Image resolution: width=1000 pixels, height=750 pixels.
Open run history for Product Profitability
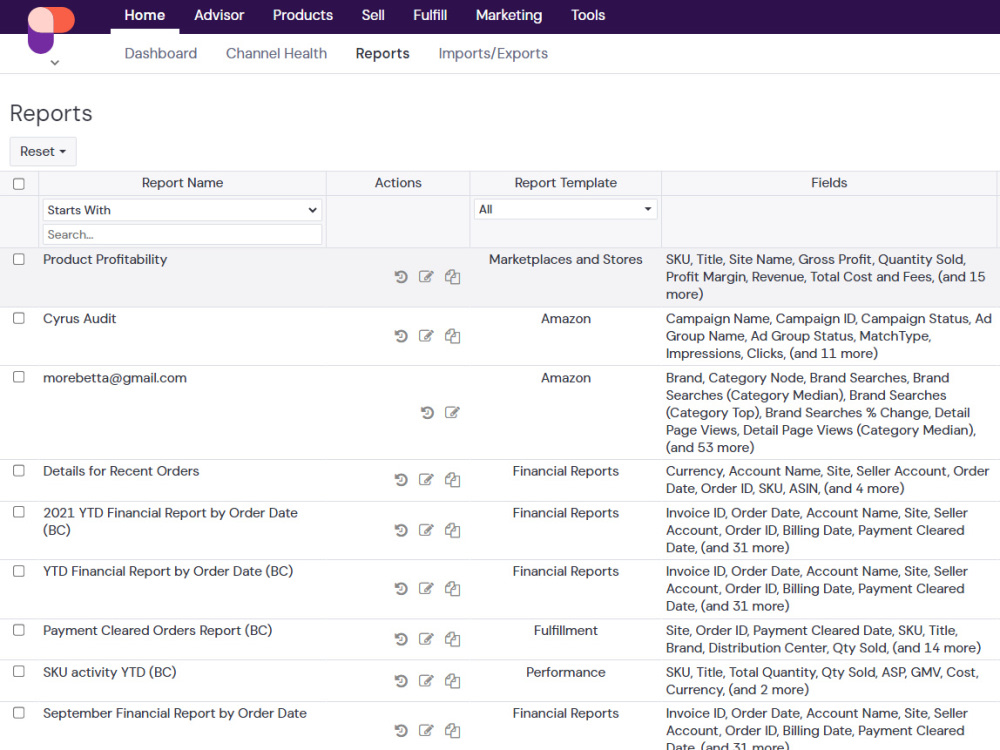coord(401,277)
